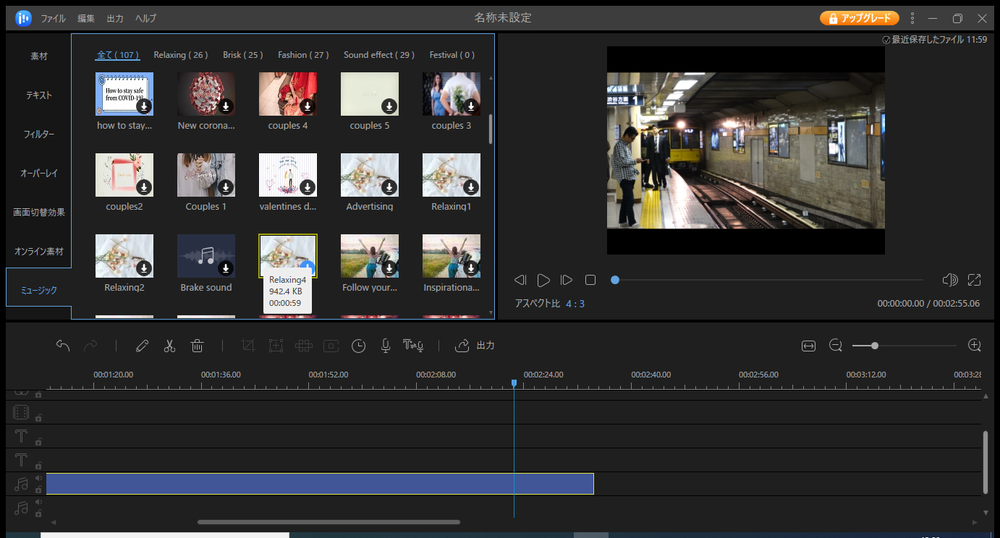Image resolution: width=1000 pixels, height=538 pixels.
Task: Show the 全て (107) music category
Action: [x=117, y=55]
